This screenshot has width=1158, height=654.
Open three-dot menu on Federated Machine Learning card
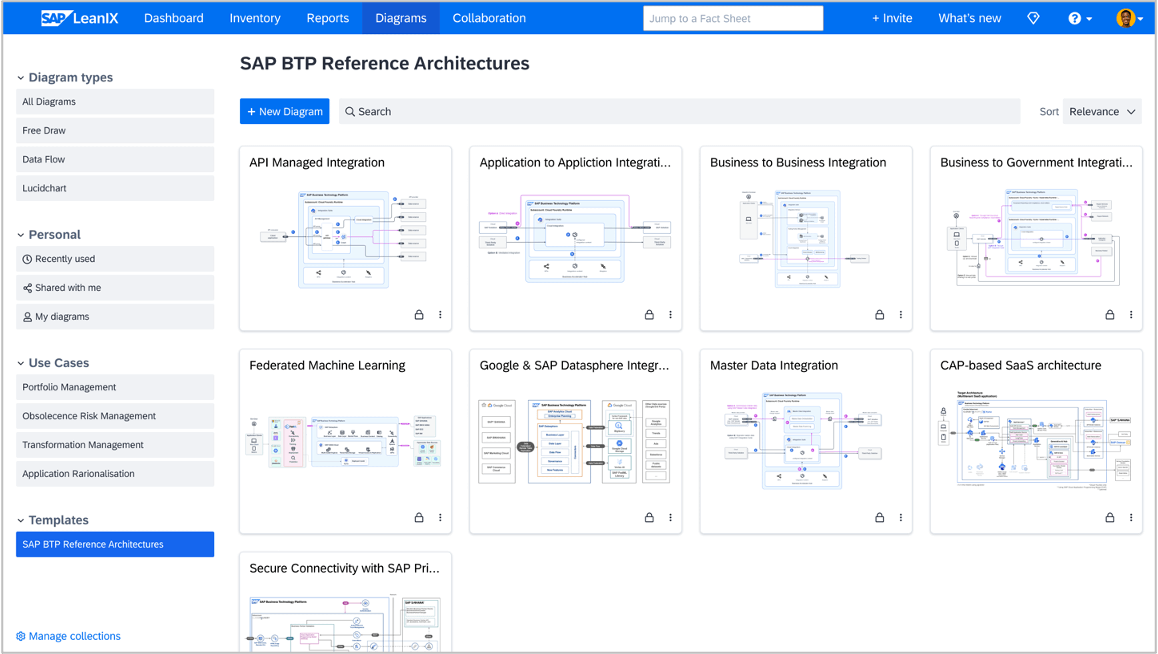440,517
